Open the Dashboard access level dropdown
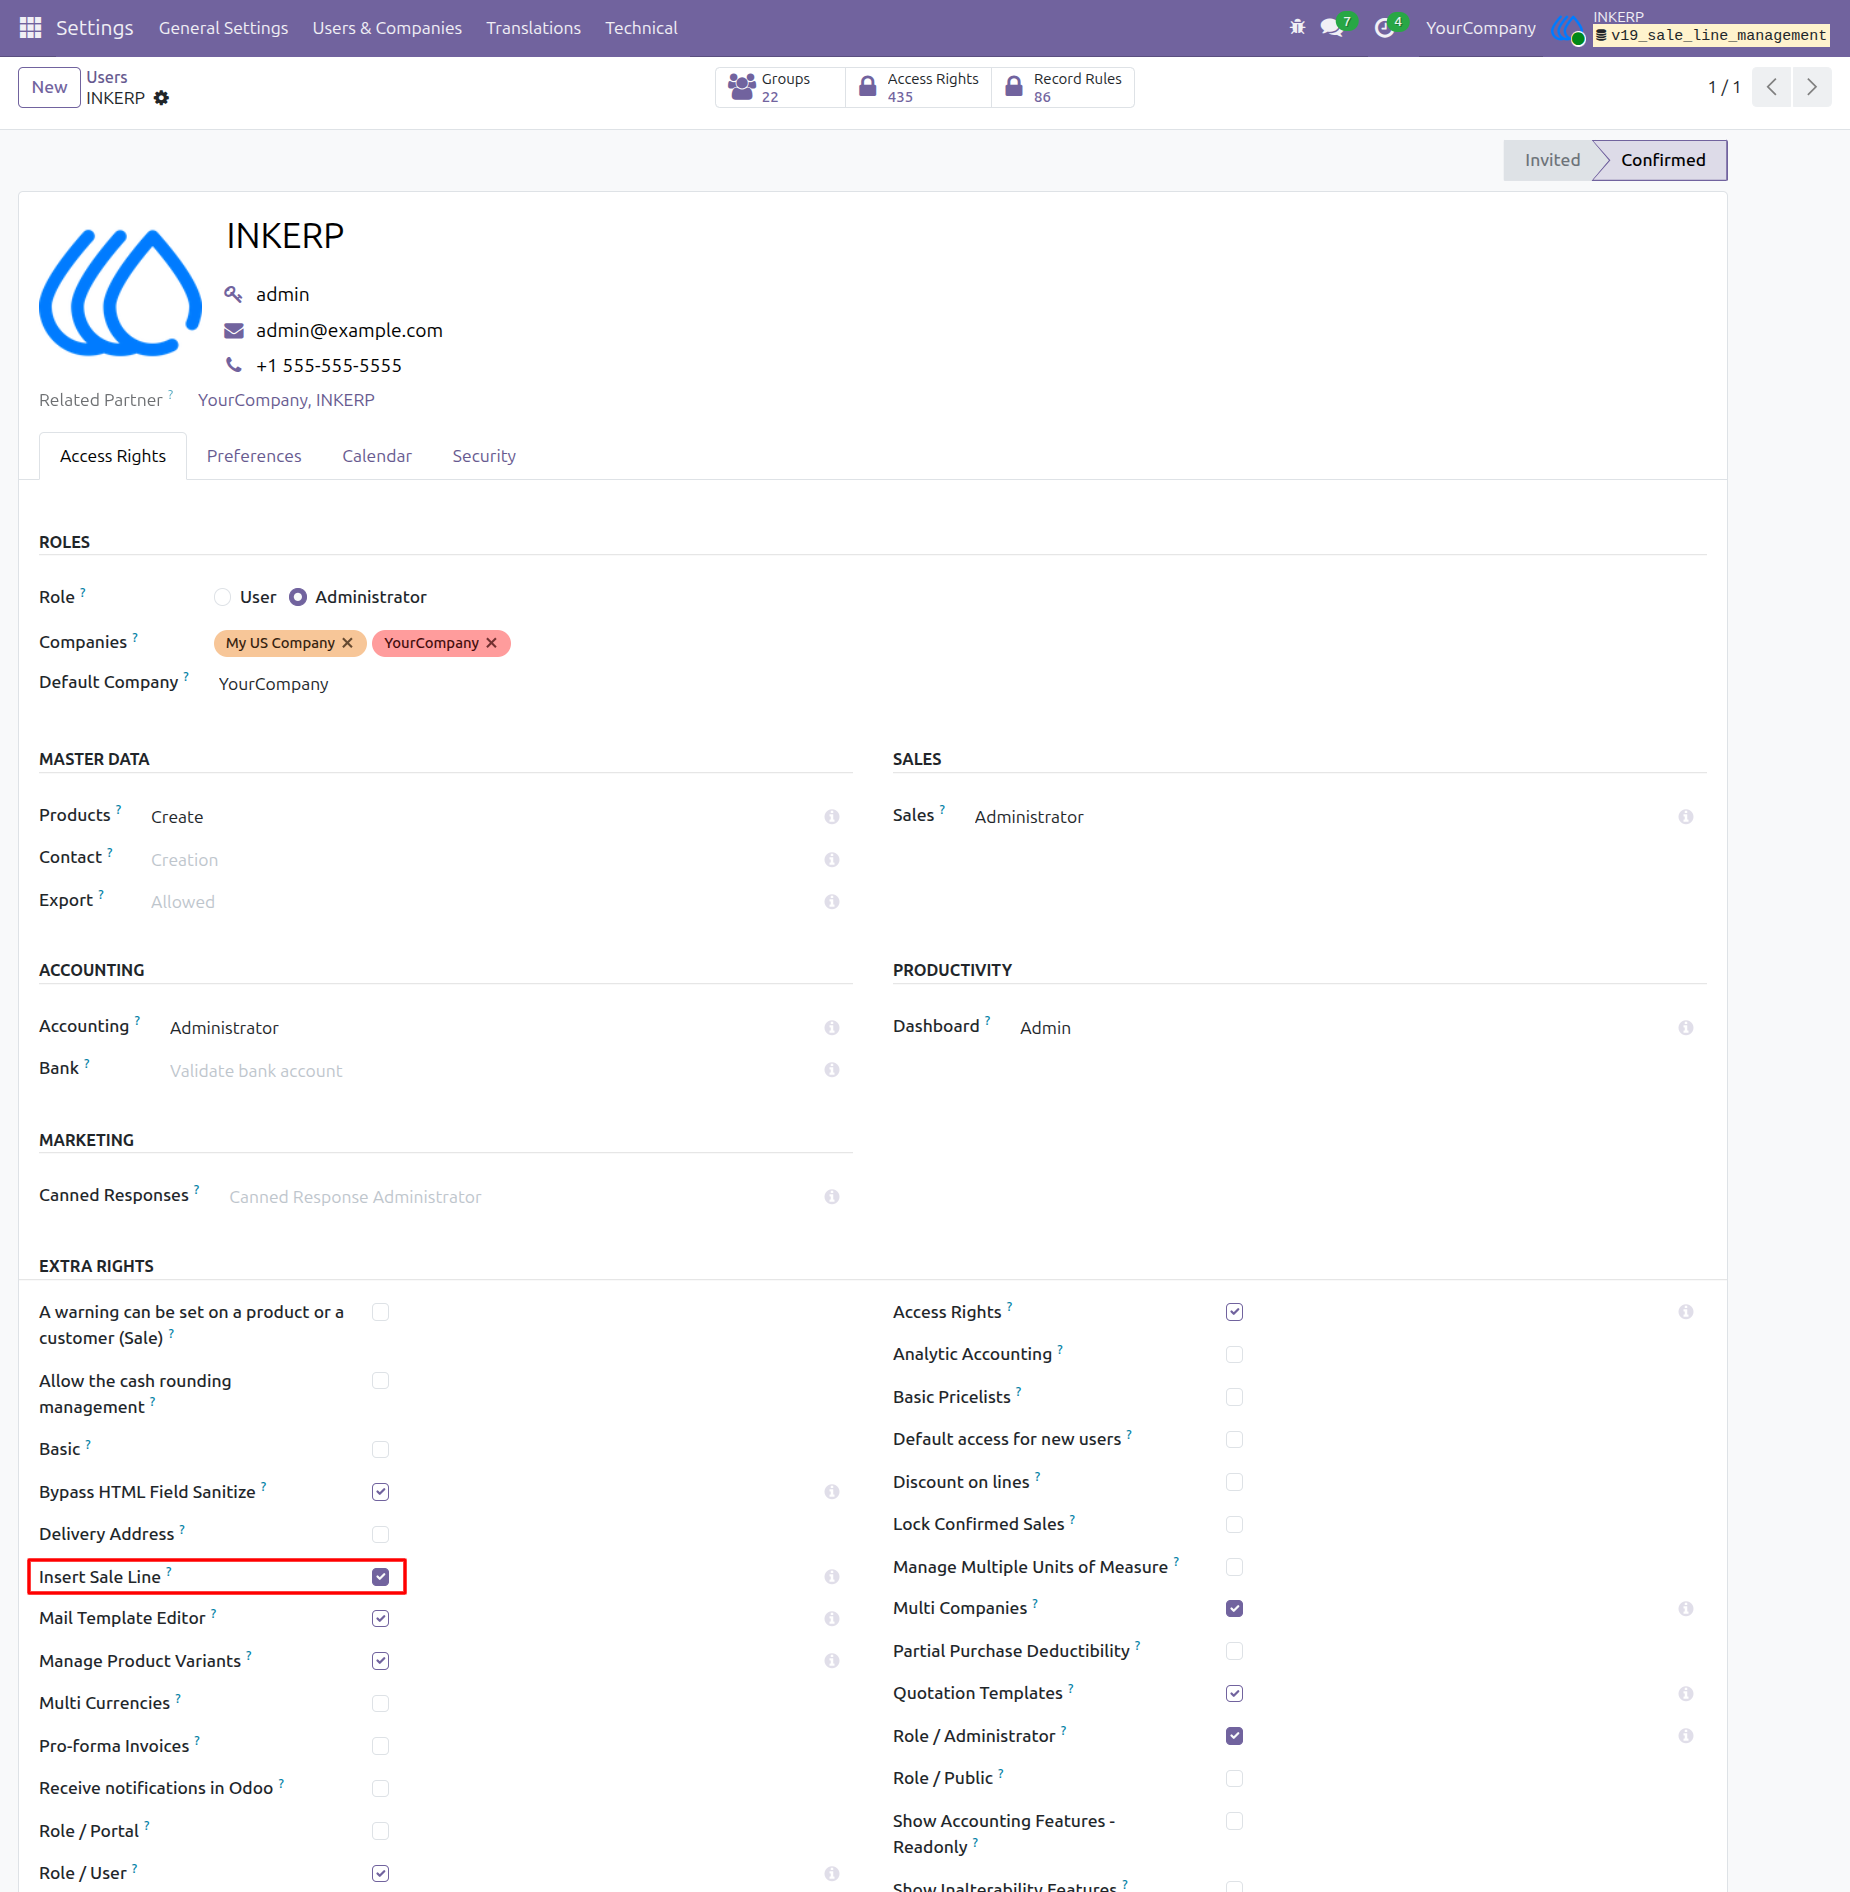The height and width of the screenshot is (1892, 1850). click(x=1344, y=1028)
